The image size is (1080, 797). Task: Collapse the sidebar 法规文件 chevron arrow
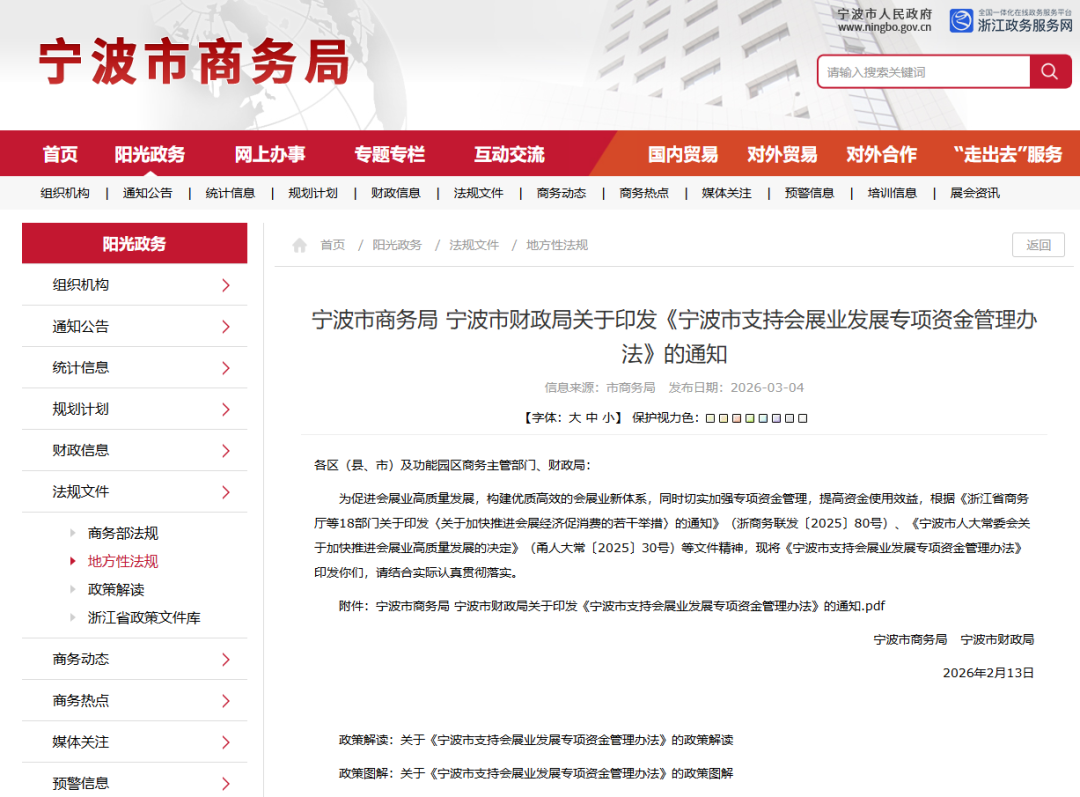click(x=226, y=492)
